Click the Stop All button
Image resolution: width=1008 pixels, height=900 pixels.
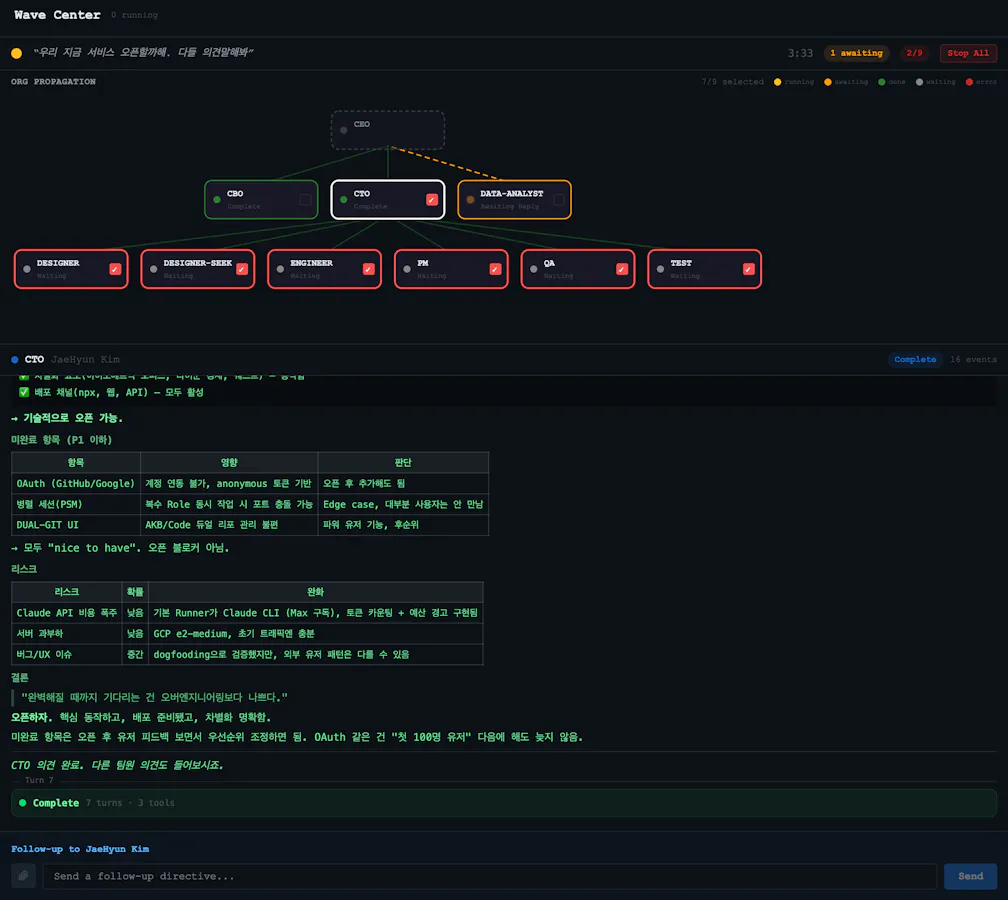[x=968, y=53]
